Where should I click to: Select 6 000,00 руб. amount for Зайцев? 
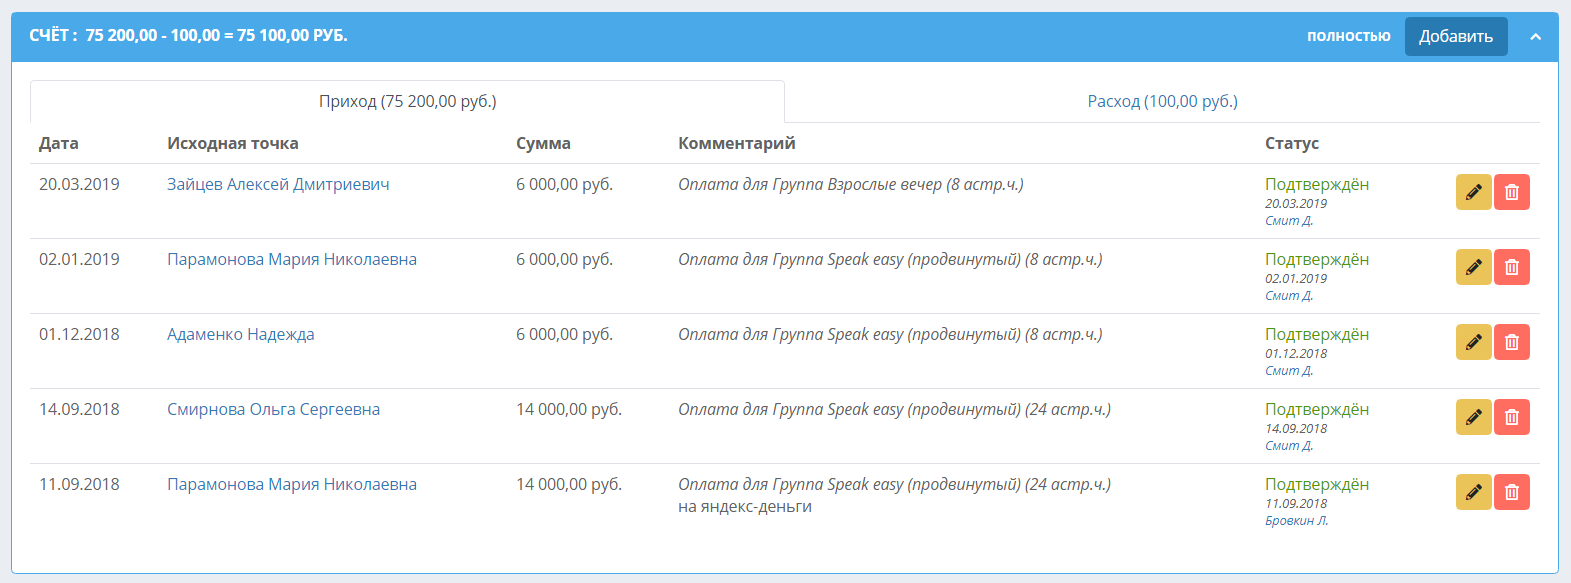pyautogui.click(x=564, y=184)
